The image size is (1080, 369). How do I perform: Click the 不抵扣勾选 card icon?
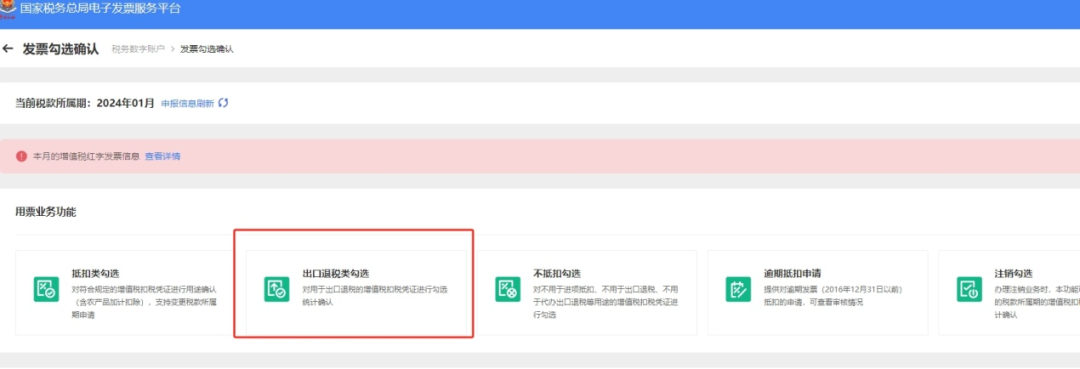tap(508, 288)
